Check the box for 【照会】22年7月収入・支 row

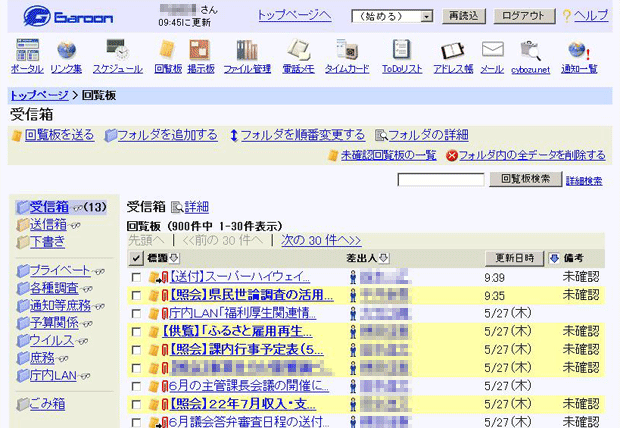[x=136, y=404]
